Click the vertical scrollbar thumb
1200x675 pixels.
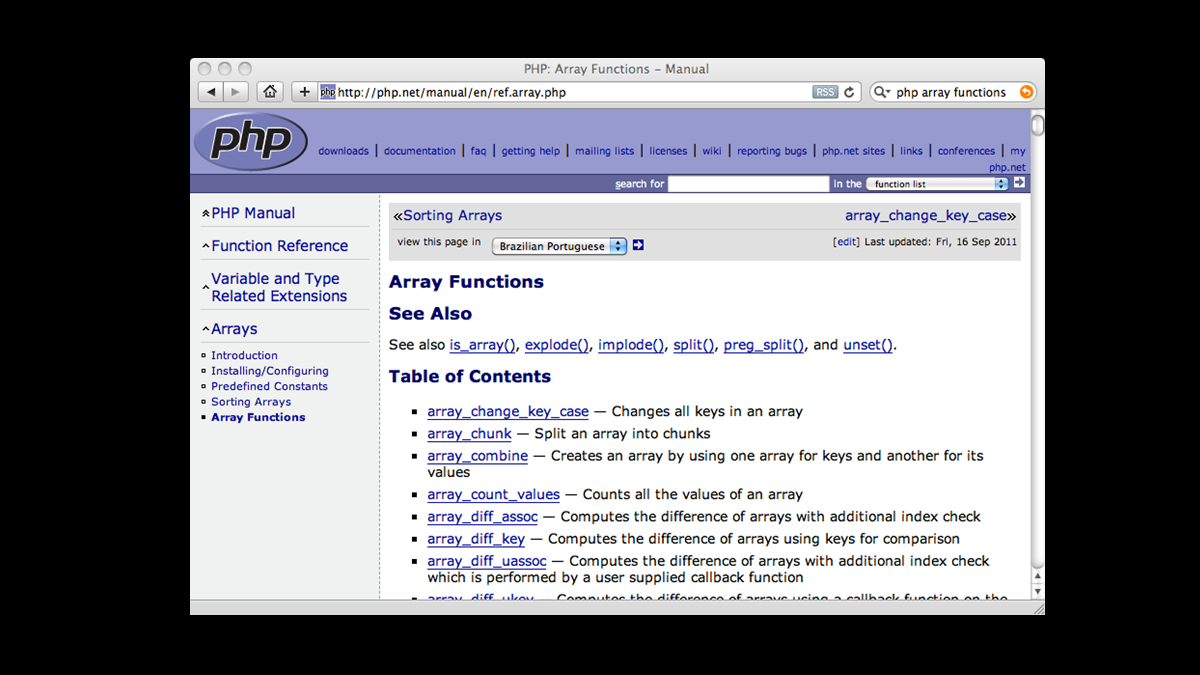point(1038,126)
